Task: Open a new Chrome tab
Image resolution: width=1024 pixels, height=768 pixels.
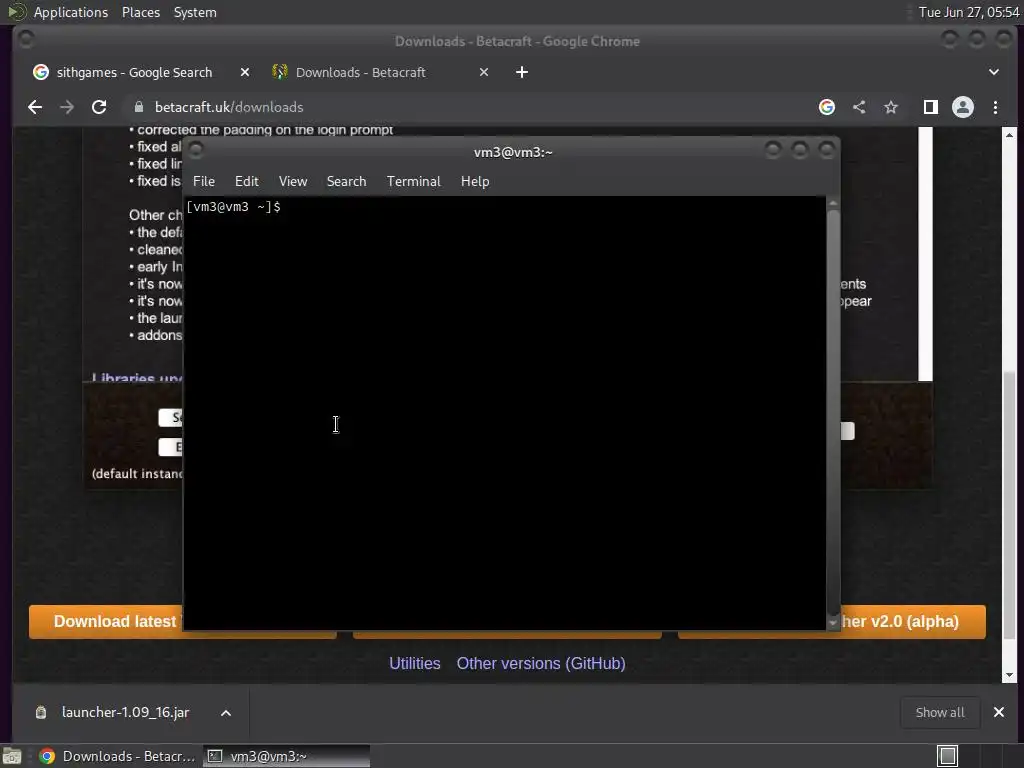Action: click(522, 72)
